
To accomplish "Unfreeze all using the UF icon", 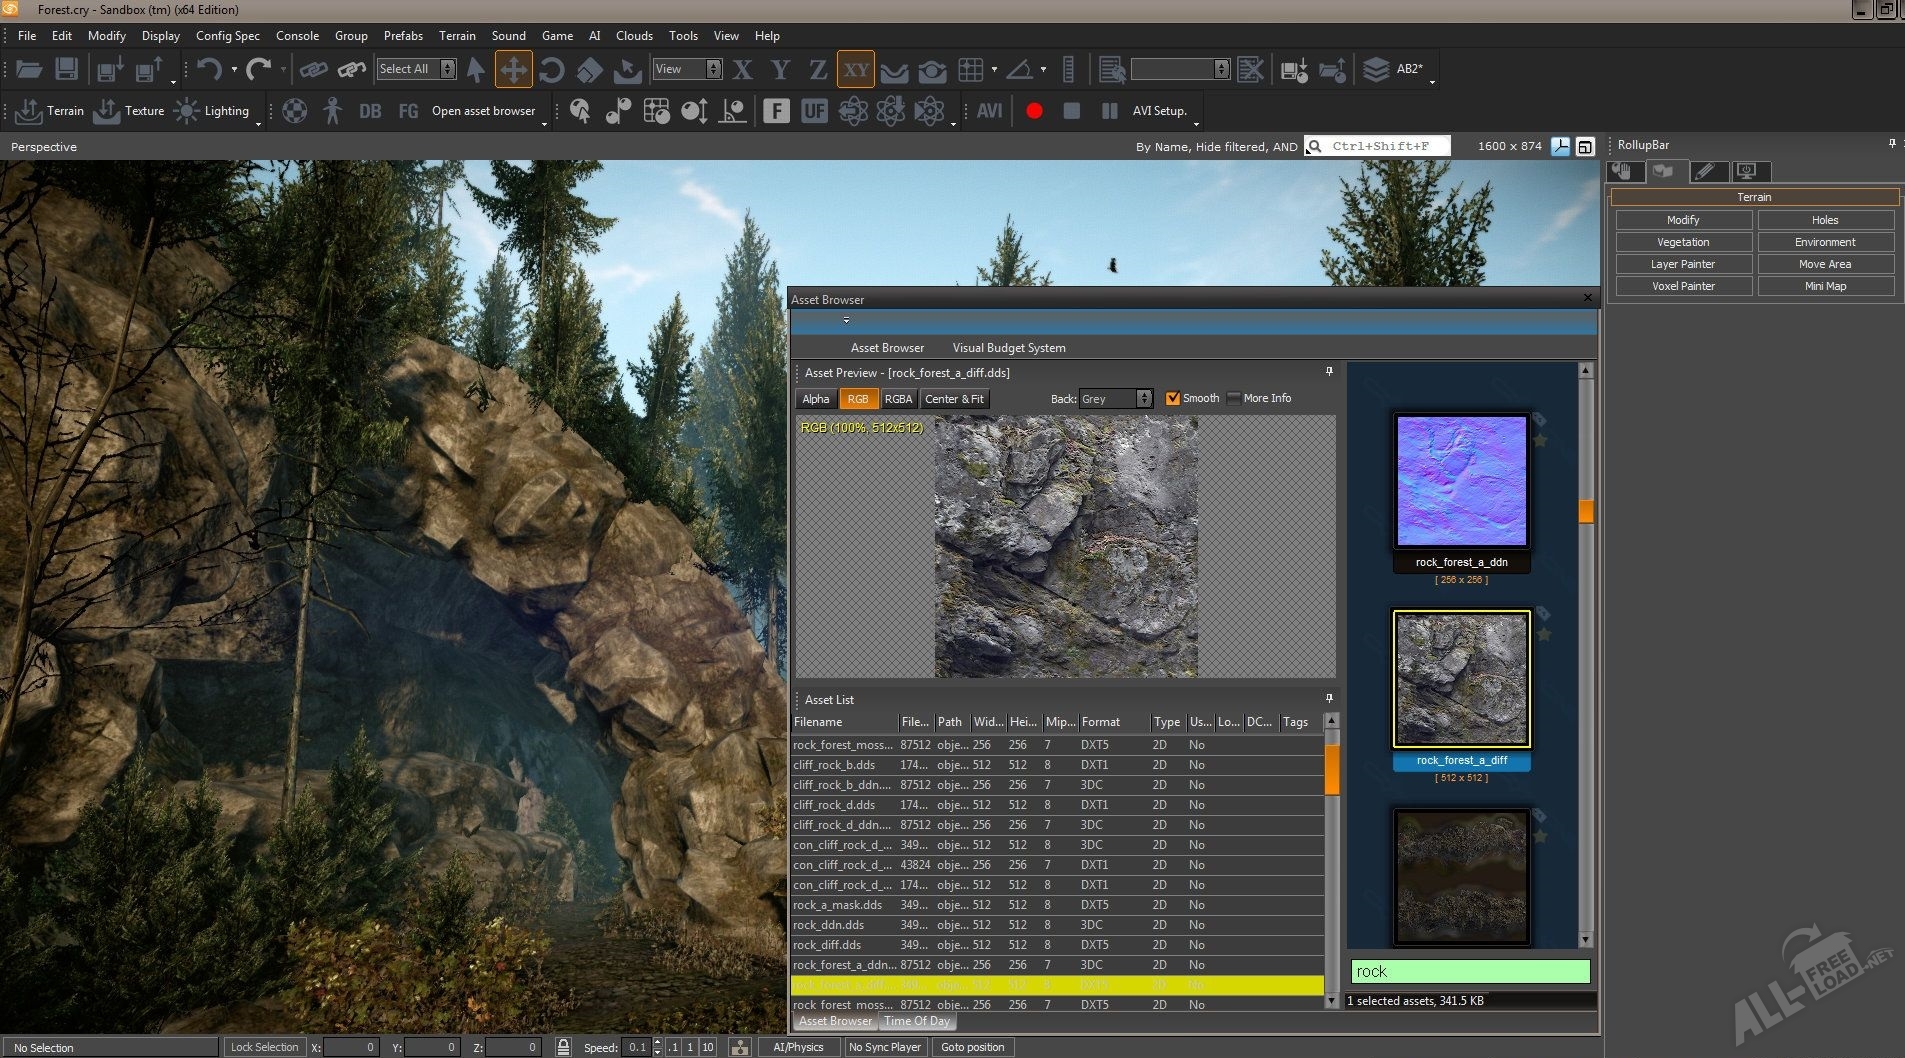I will [x=815, y=111].
